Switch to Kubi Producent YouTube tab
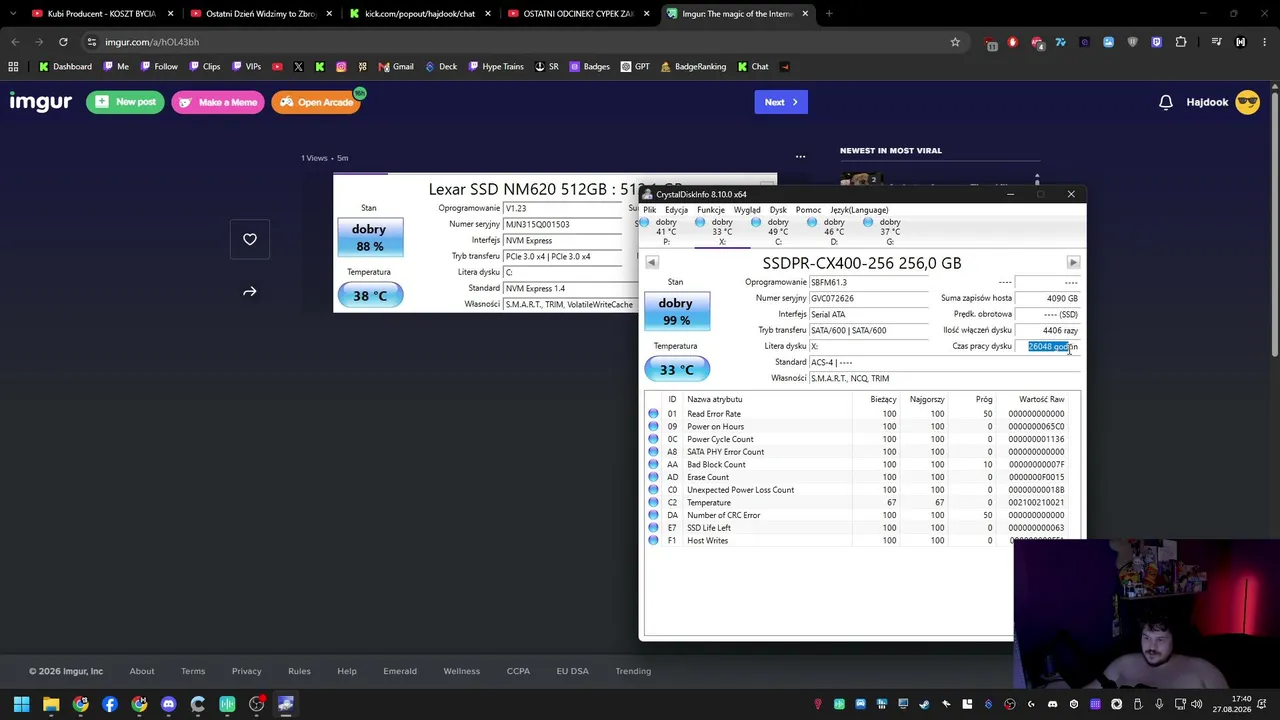Screen dimensions: 1280x720 pos(103,14)
